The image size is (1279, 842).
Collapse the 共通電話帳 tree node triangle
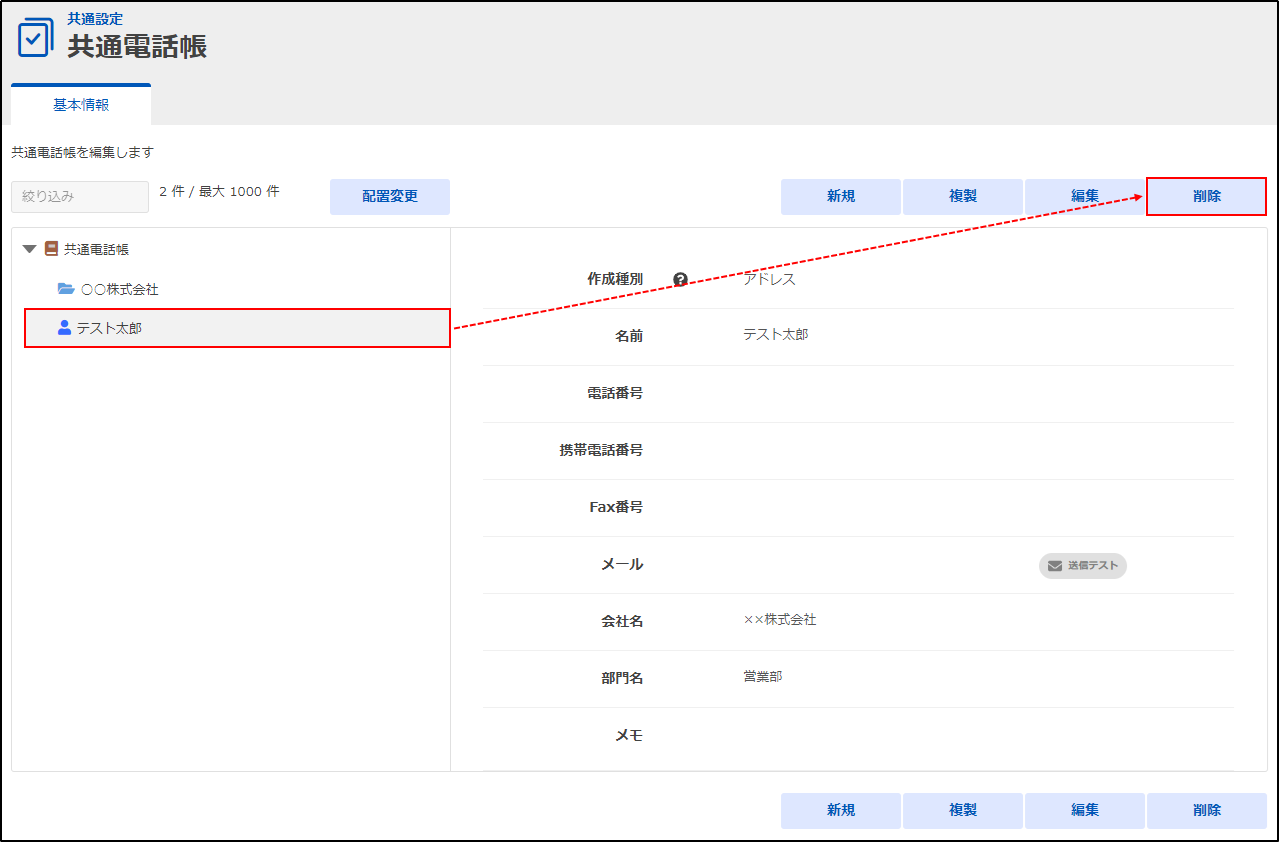(x=30, y=249)
